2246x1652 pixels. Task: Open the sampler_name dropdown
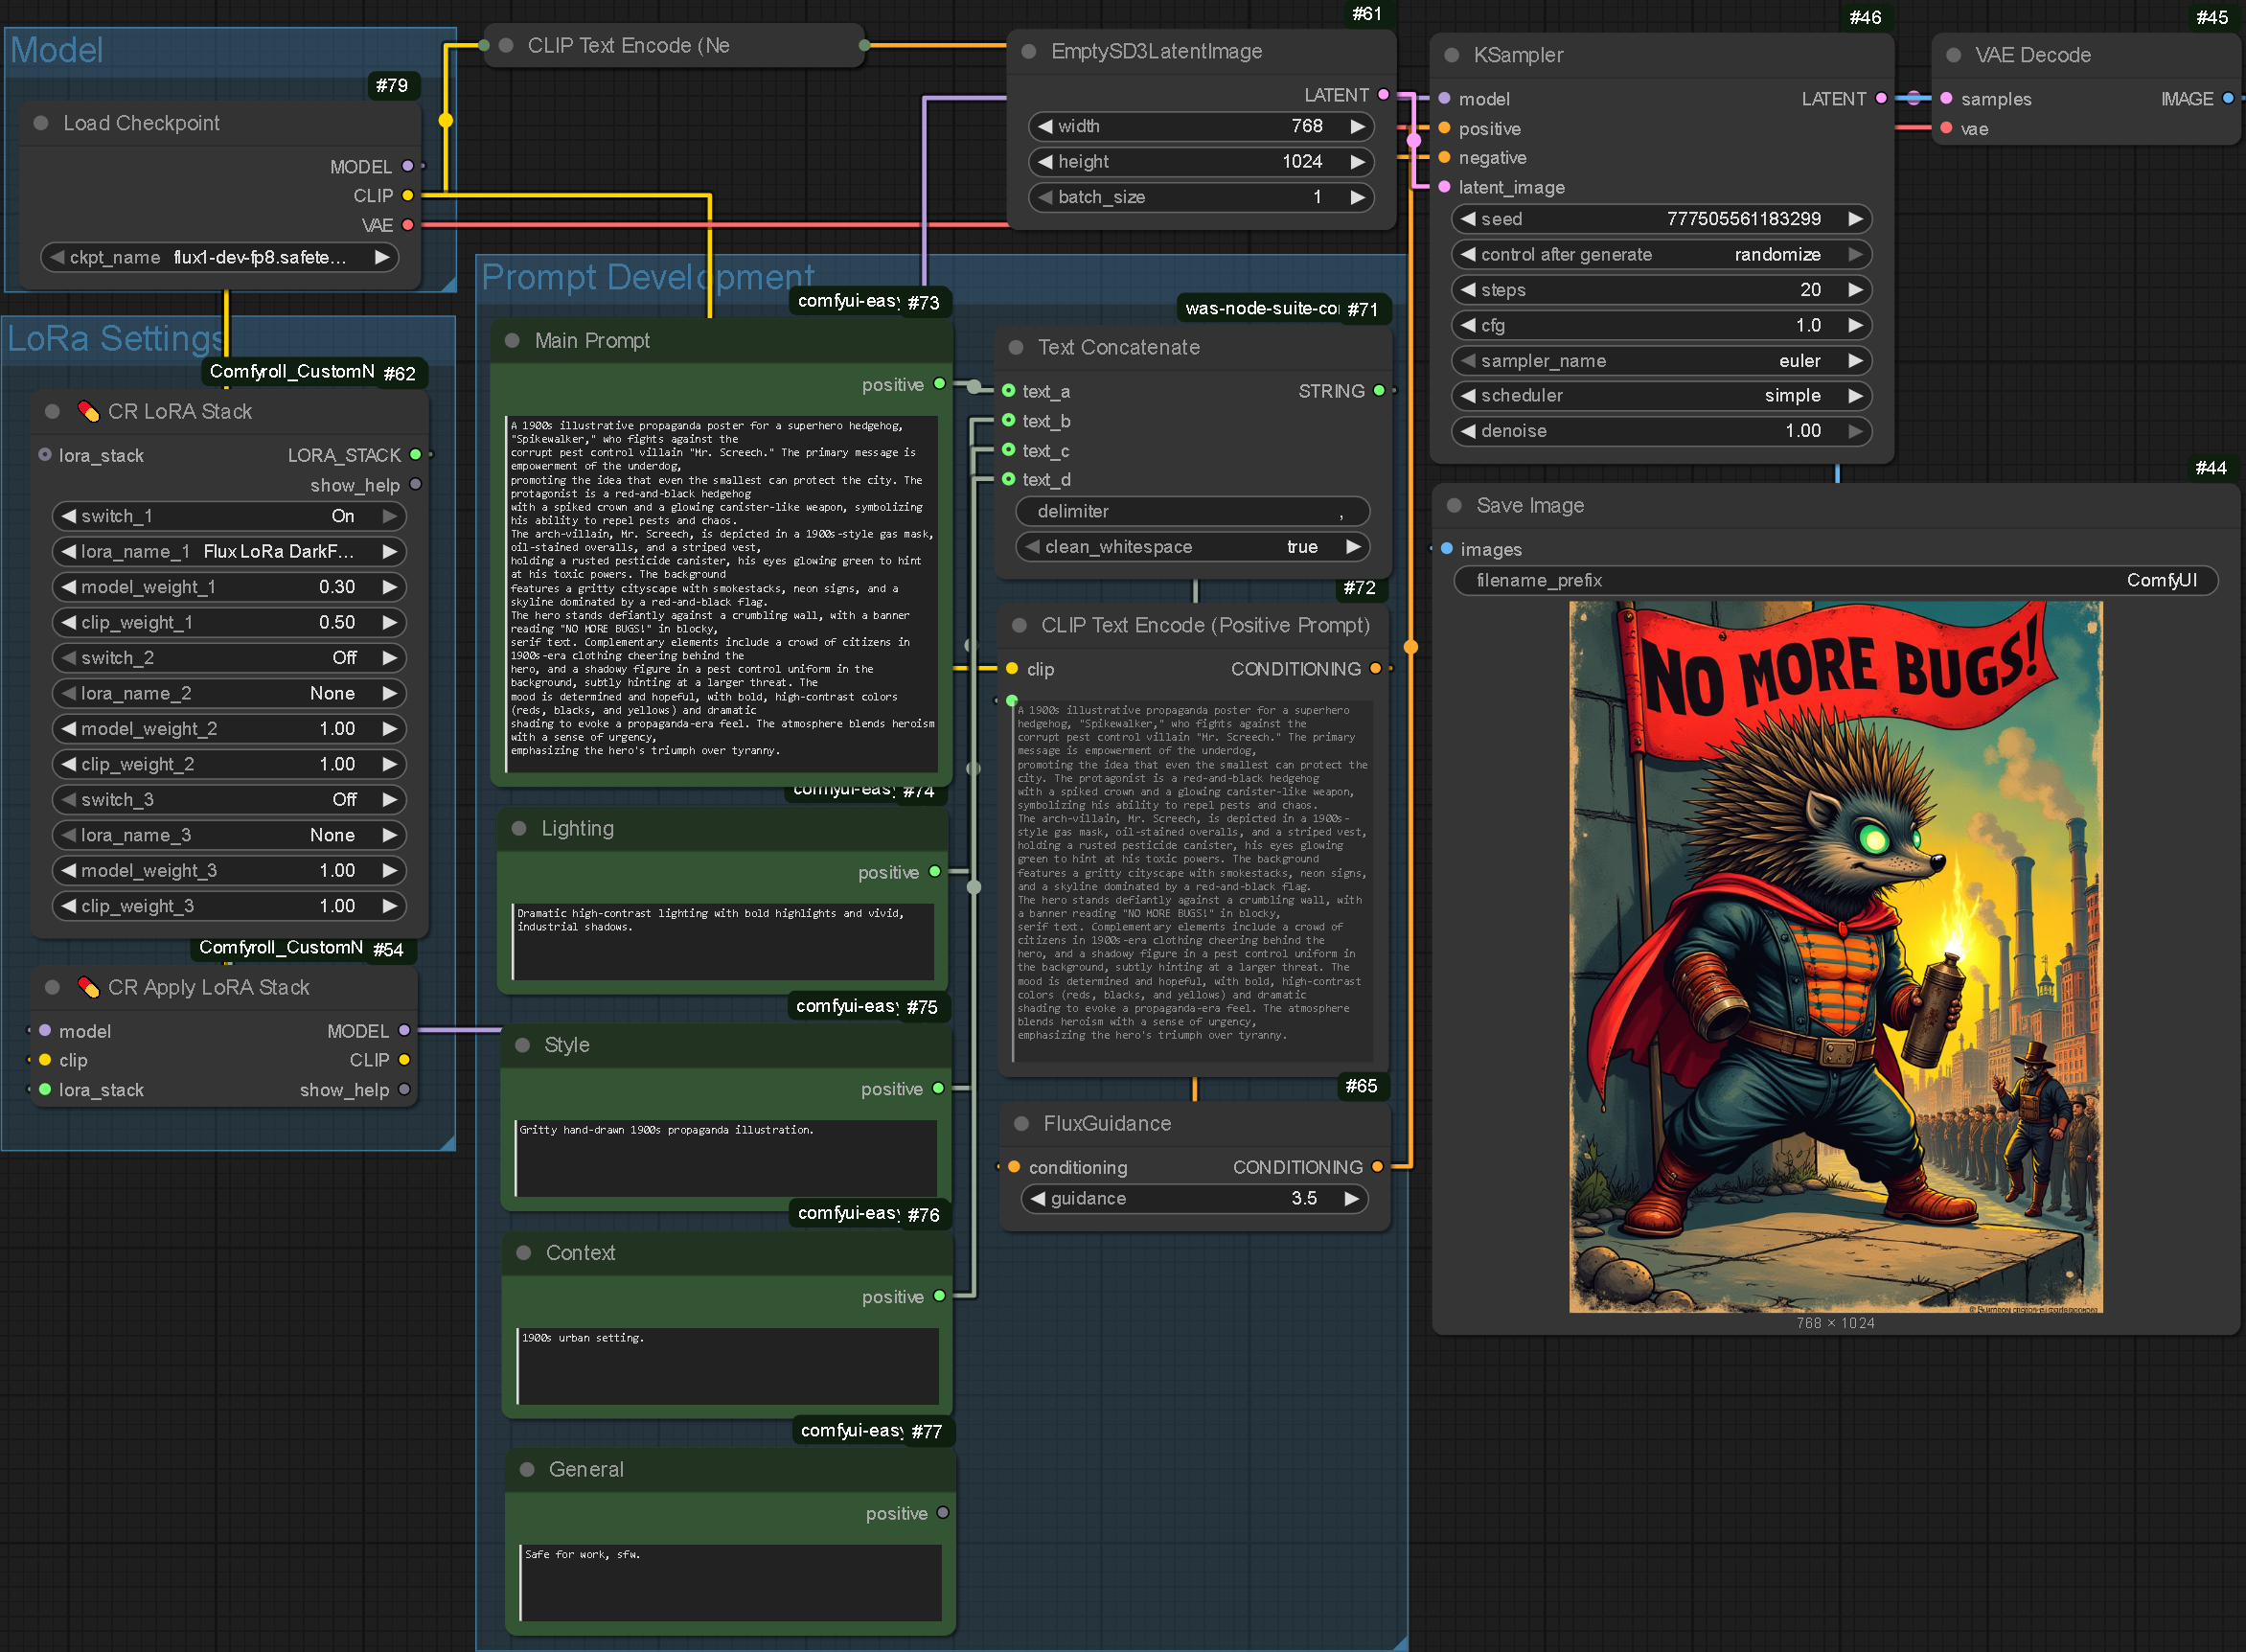click(1661, 361)
